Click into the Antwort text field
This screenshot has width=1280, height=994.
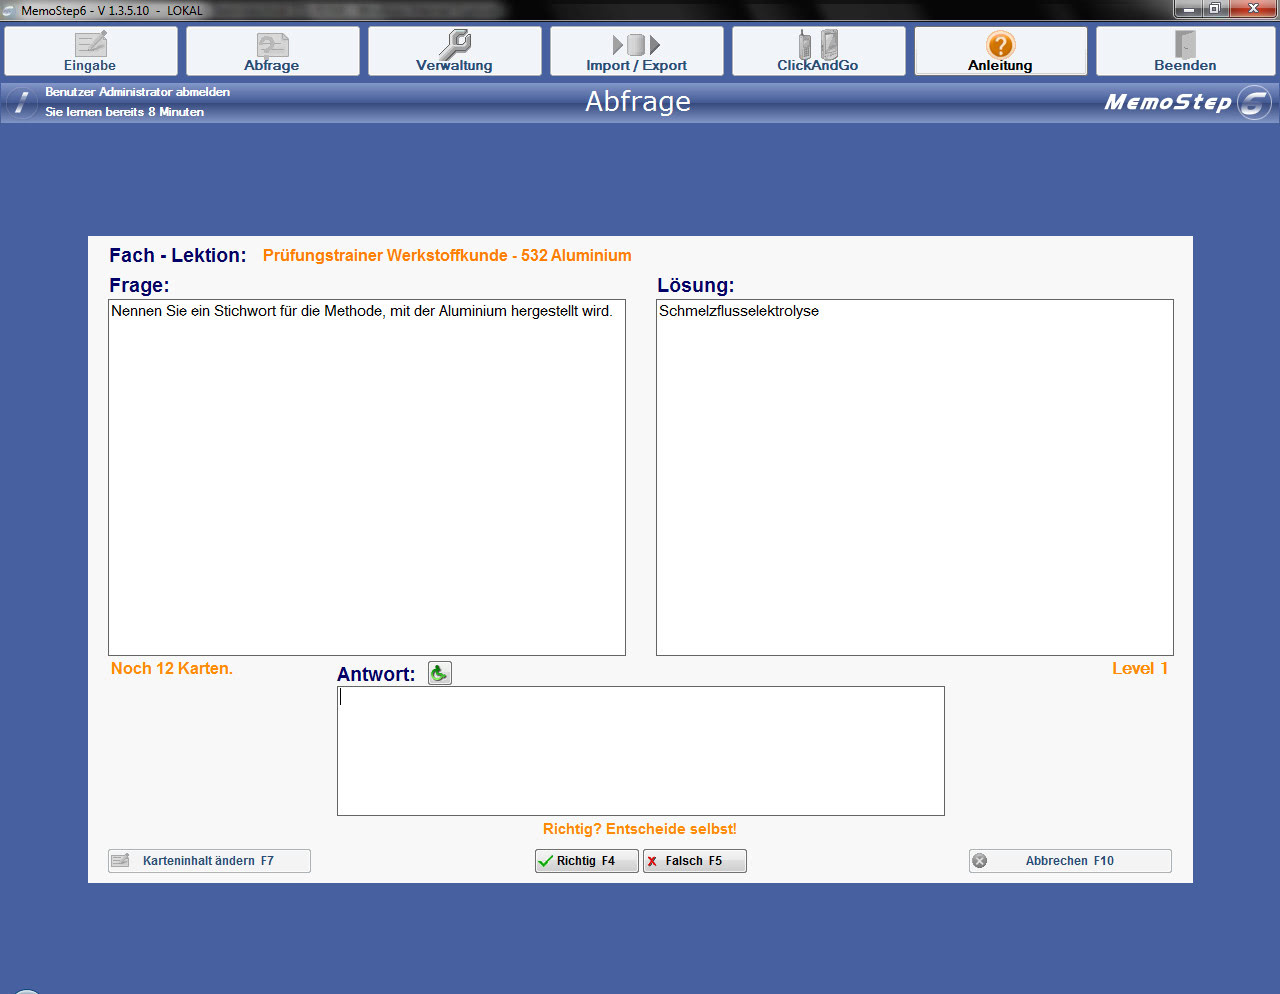click(640, 750)
